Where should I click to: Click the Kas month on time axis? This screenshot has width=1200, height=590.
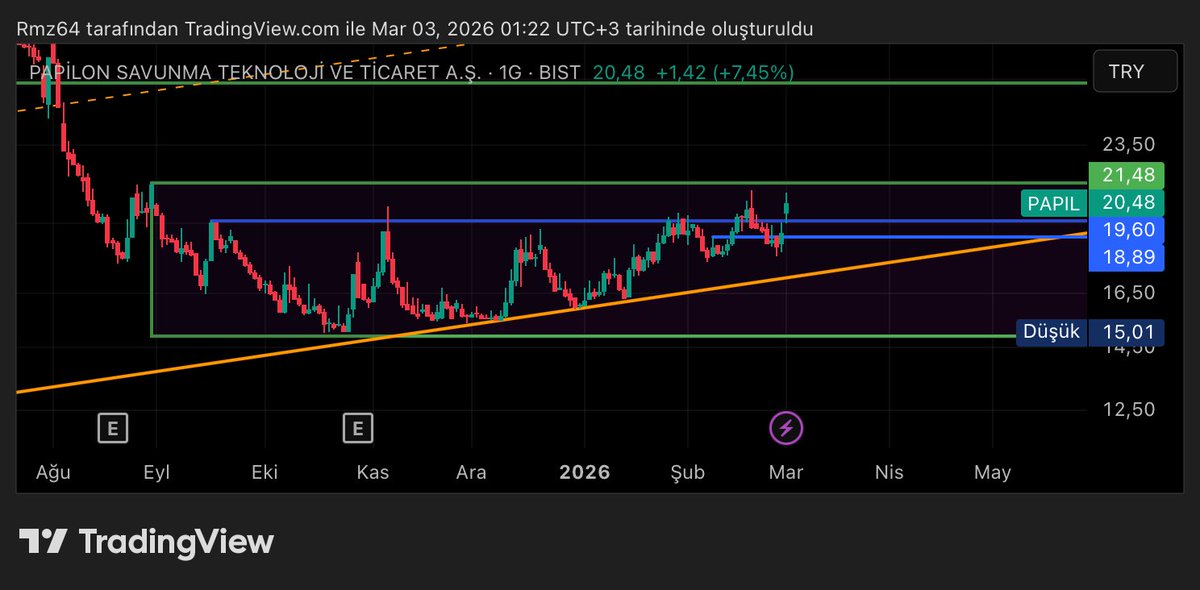[x=372, y=472]
